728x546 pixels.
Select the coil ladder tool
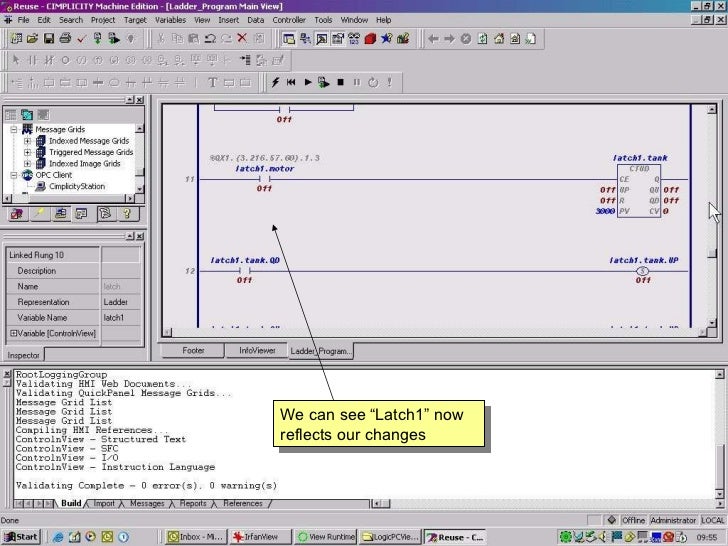click(65, 60)
